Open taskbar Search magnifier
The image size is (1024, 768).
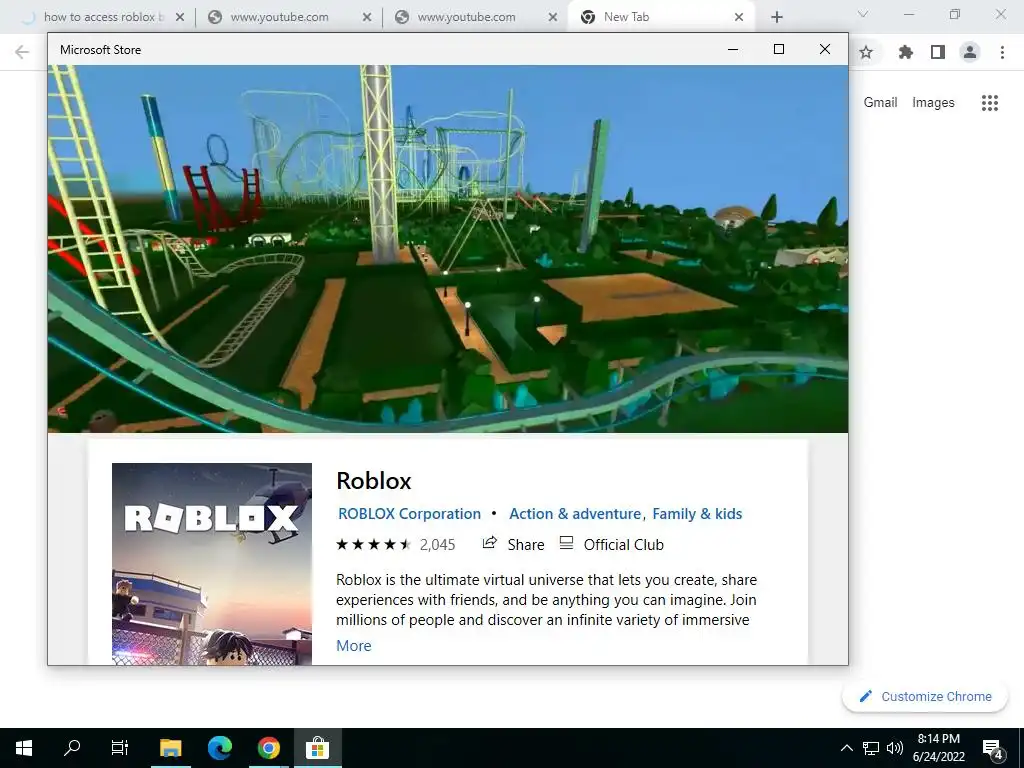click(72, 748)
